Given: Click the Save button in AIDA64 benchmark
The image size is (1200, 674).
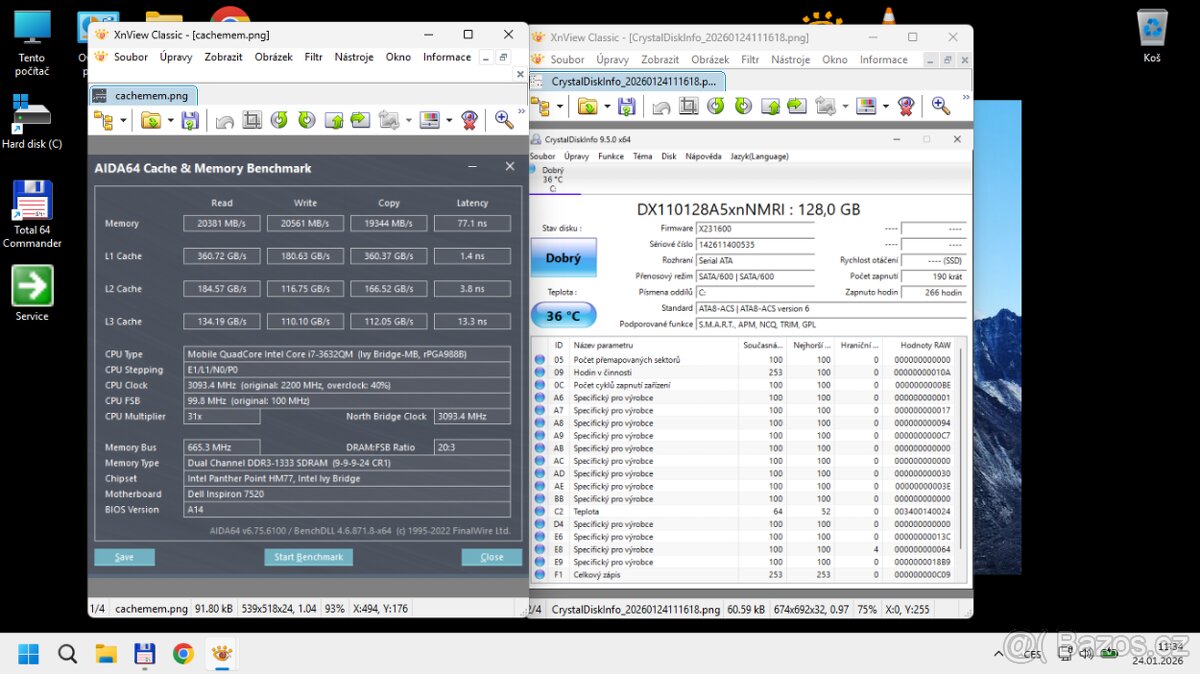Looking at the screenshot, I should click(x=124, y=557).
